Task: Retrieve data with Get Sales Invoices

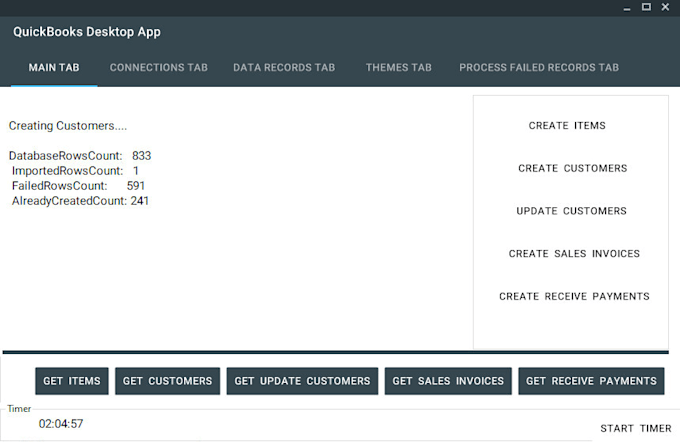Action: tap(448, 381)
